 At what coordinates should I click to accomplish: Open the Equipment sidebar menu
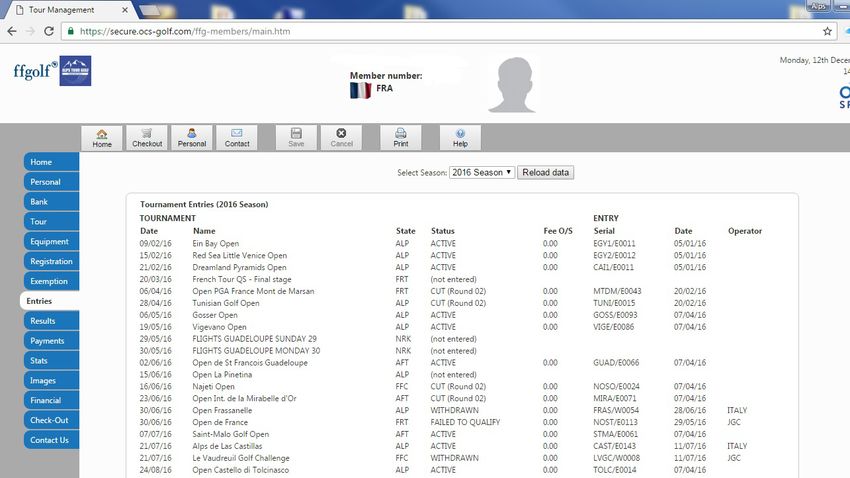(x=51, y=241)
